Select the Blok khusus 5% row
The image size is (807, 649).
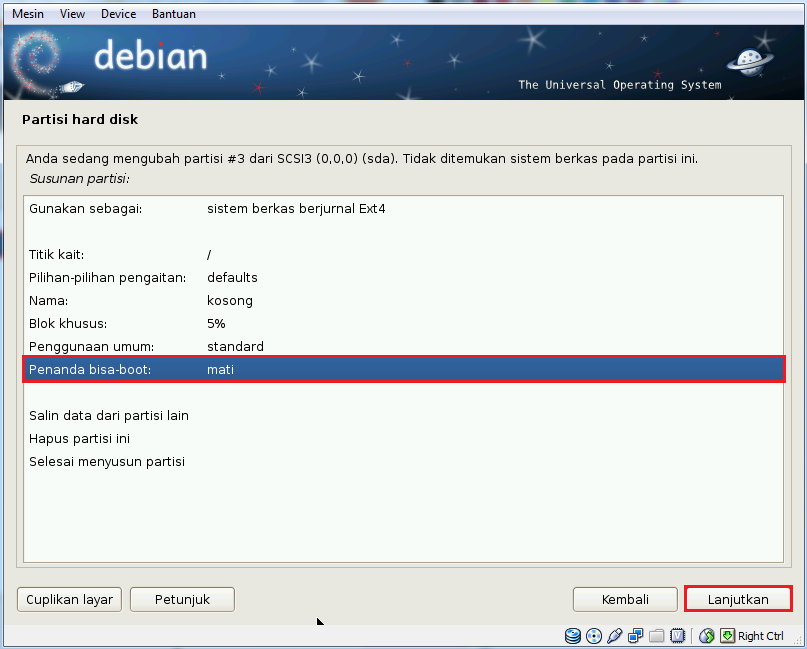coord(404,323)
